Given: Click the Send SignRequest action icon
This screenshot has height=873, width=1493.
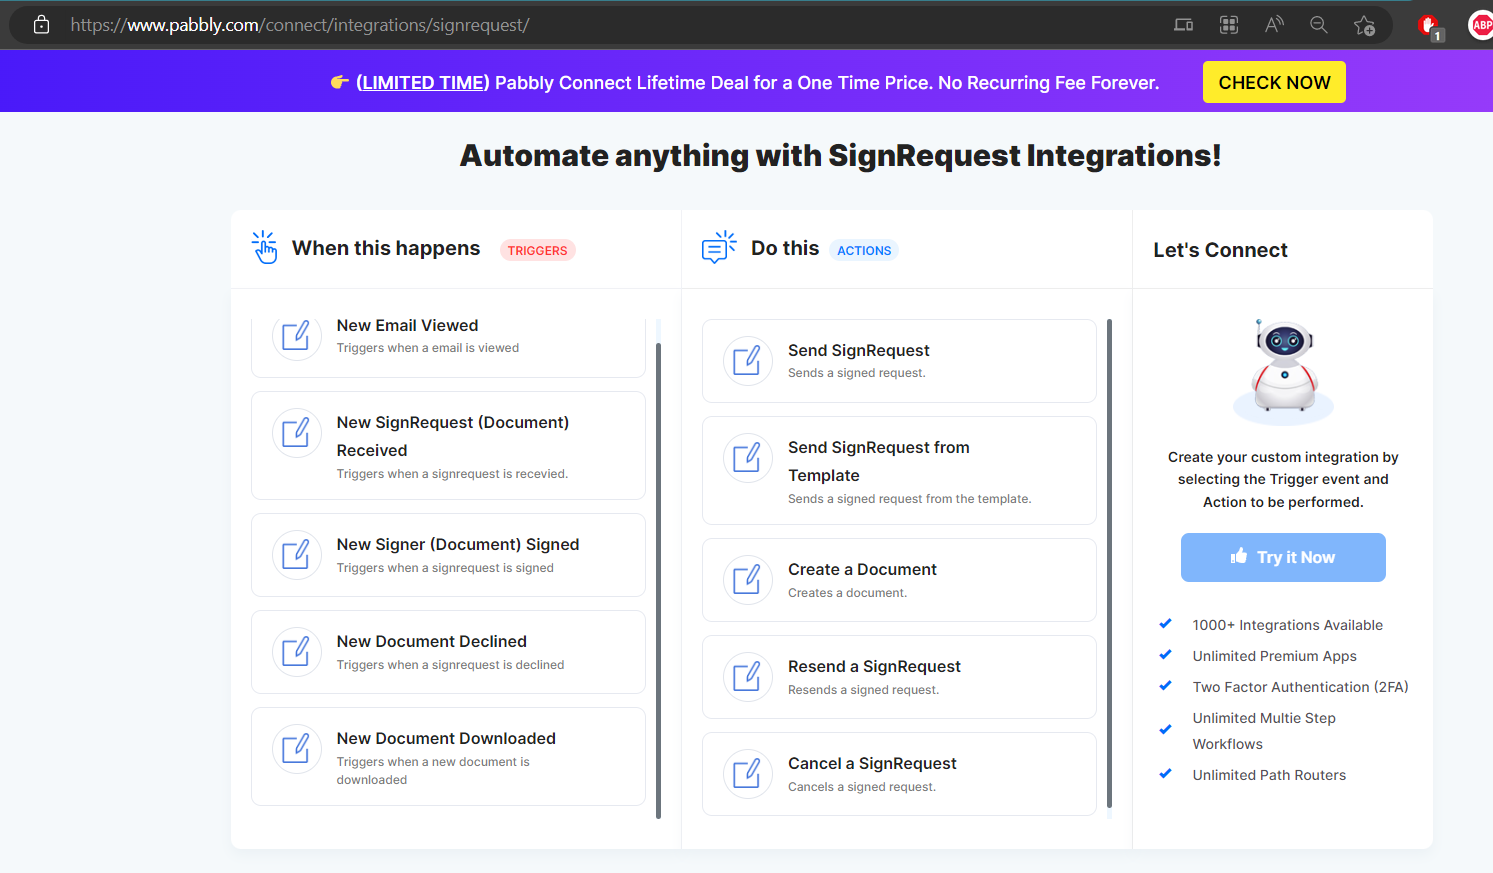Looking at the screenshot, I should pos(748,361).
